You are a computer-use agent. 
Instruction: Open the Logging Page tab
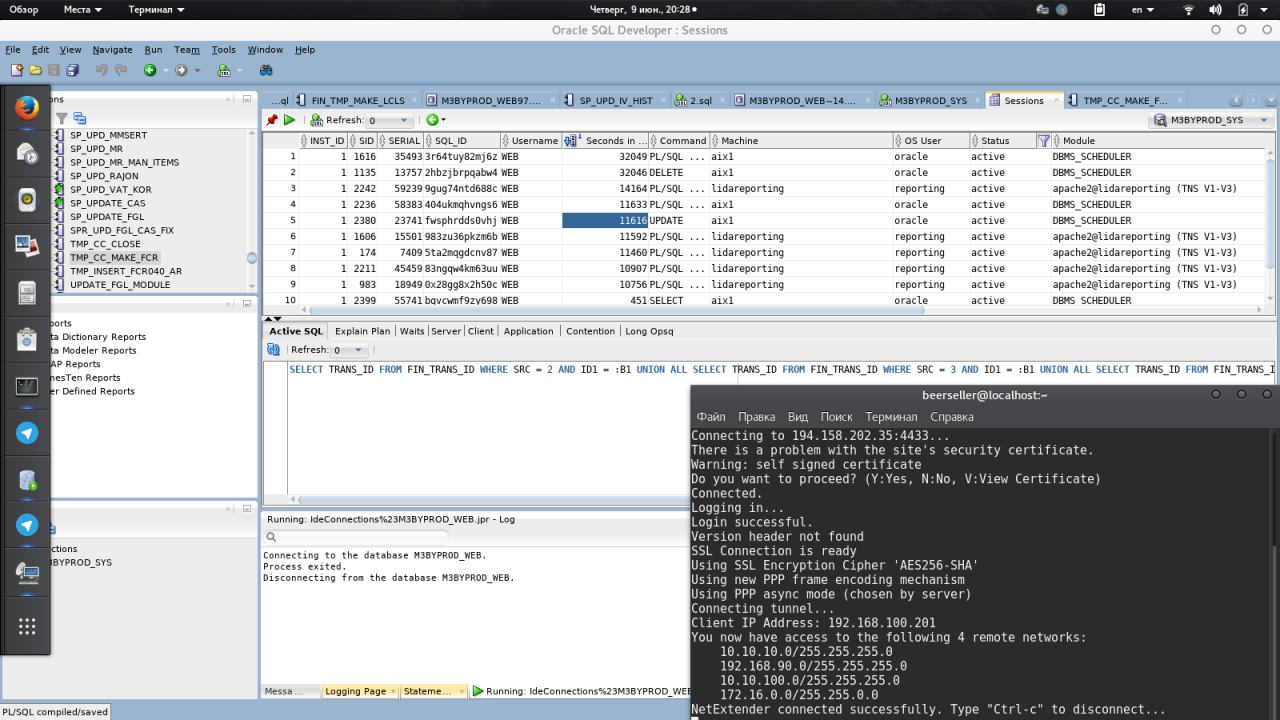(355, 691)
